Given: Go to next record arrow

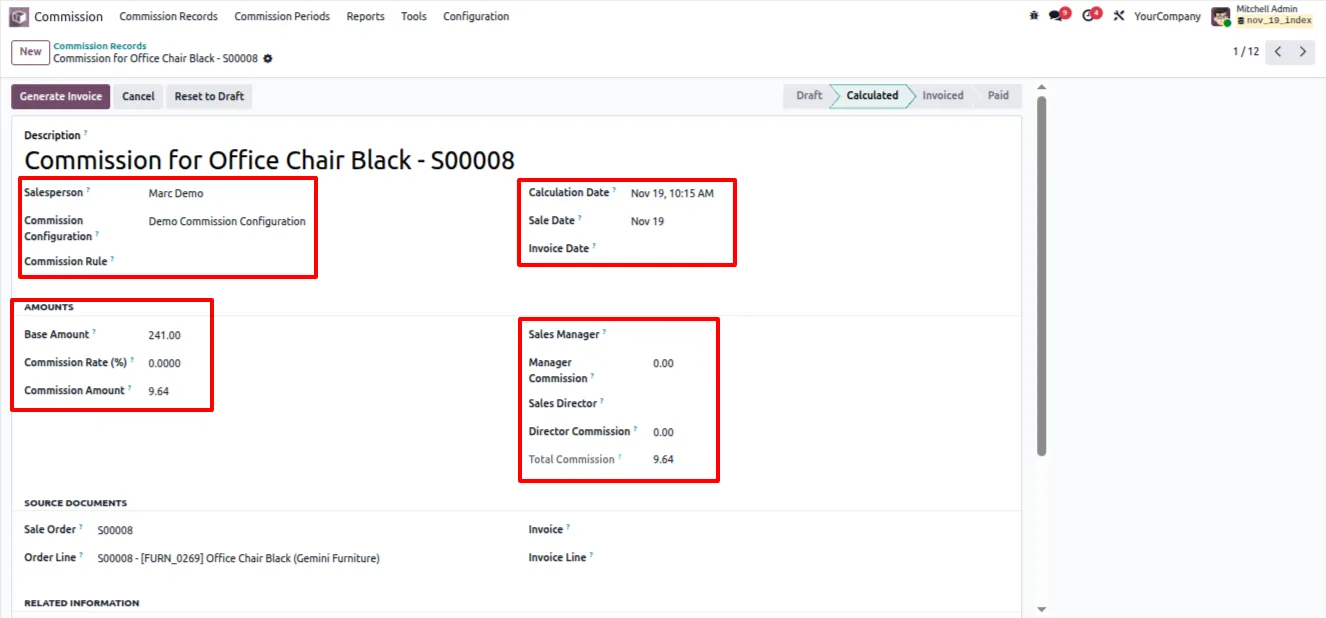Looking at the screenshot, I should pyautogui.click(x=1302, y=52).
